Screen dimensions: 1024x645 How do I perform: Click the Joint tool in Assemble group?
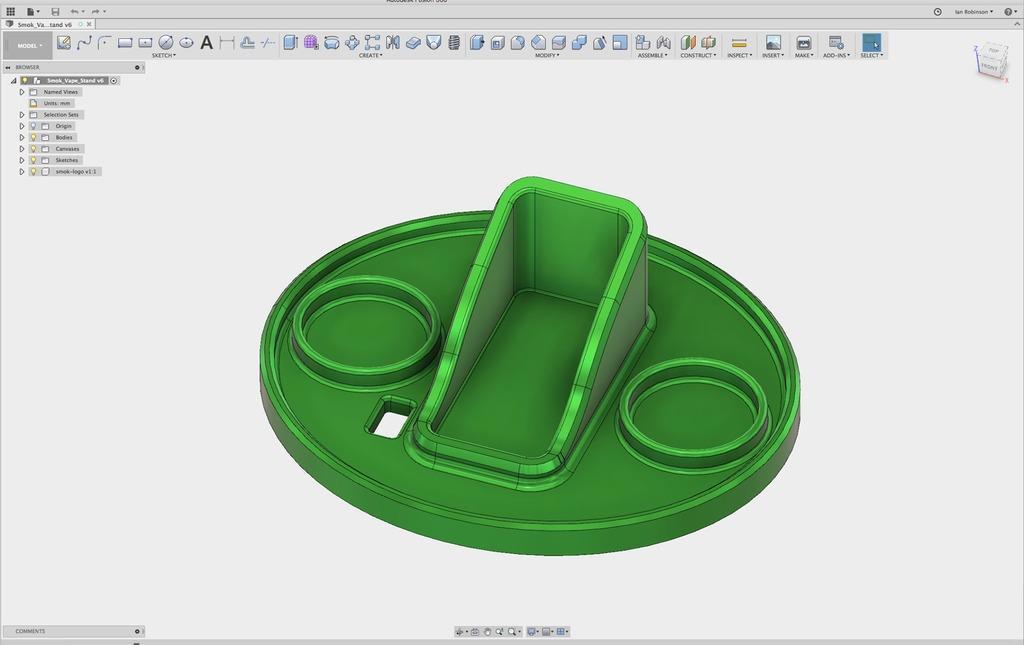click(664, 42)
